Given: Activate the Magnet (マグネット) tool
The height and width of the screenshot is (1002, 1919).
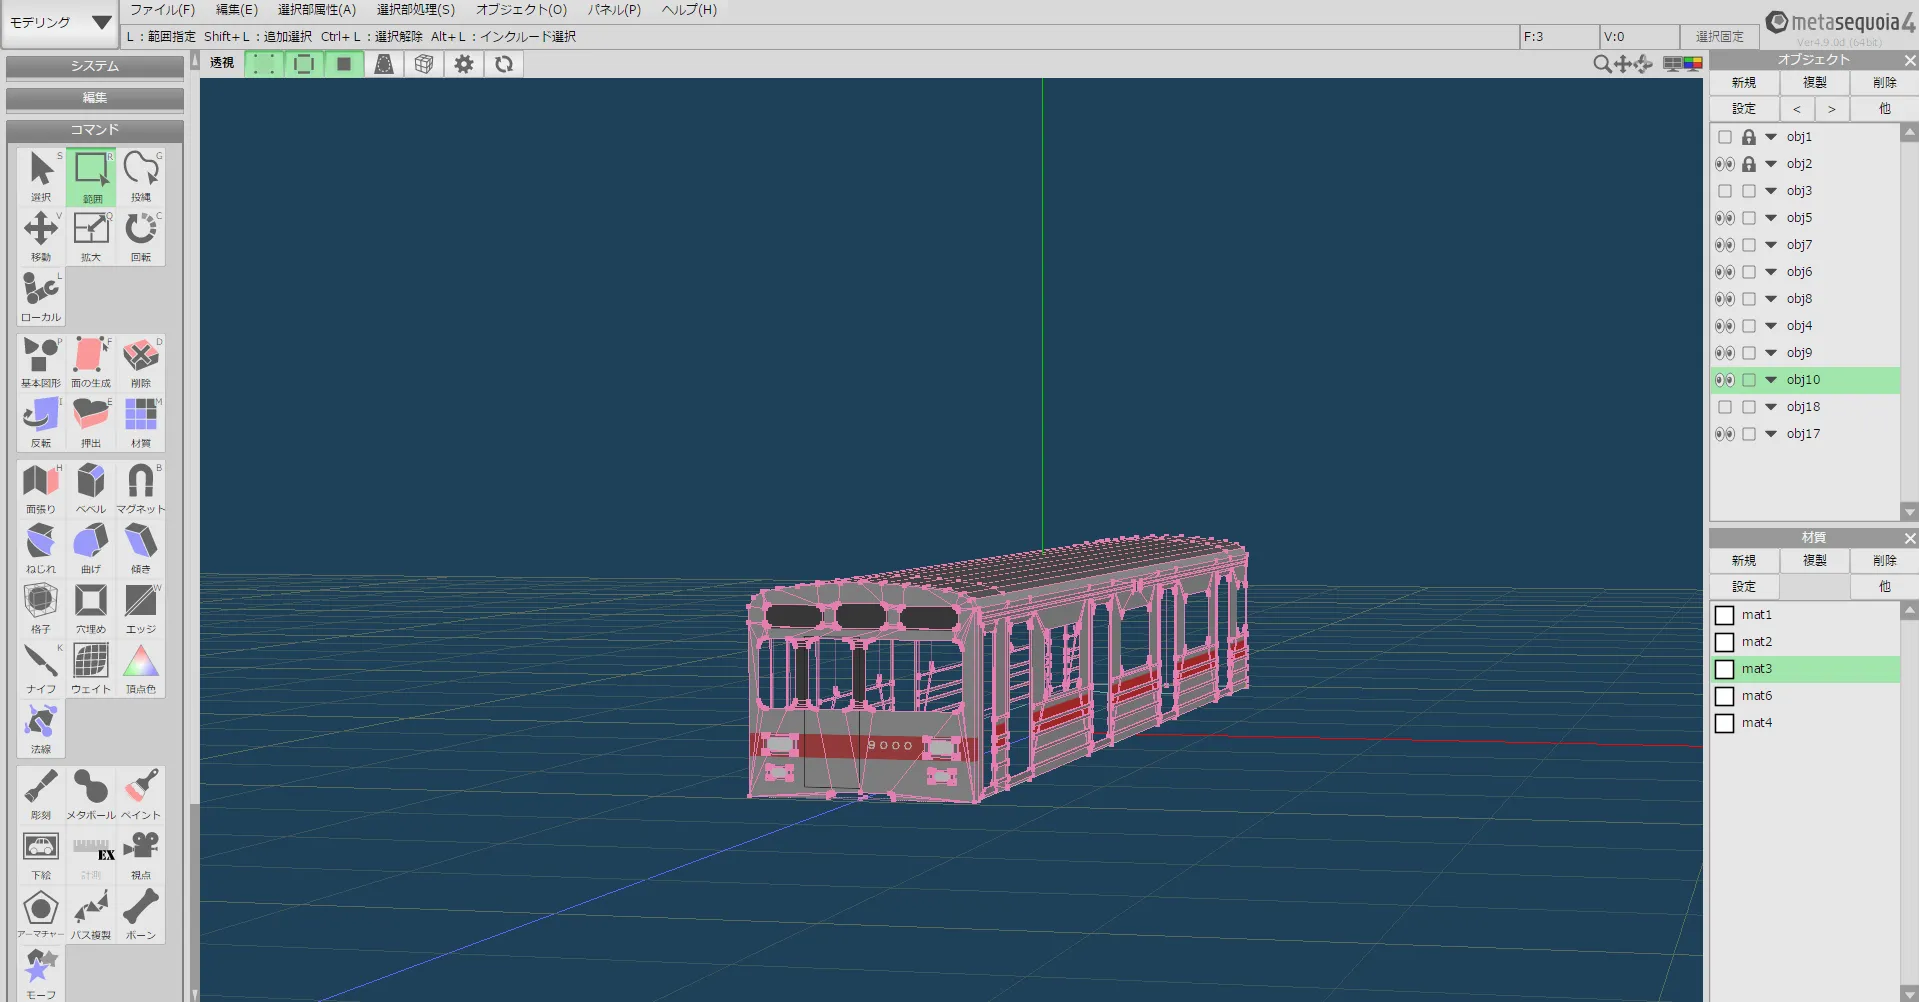Looking at the screenshot, I should click(x=141, y=487).
